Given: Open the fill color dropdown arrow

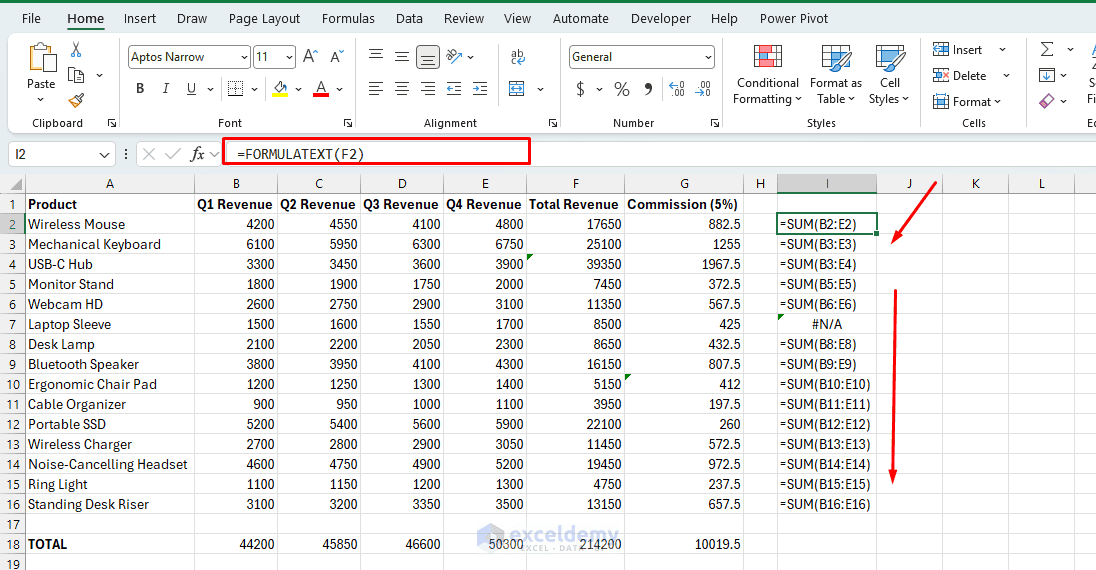Looking at the screenshot, I should tap(298, 89).
